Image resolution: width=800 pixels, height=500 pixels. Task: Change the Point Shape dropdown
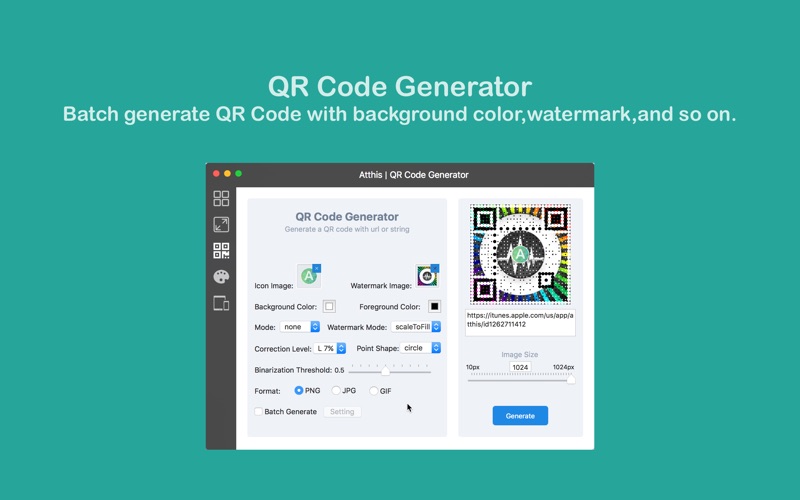[420, 348]
